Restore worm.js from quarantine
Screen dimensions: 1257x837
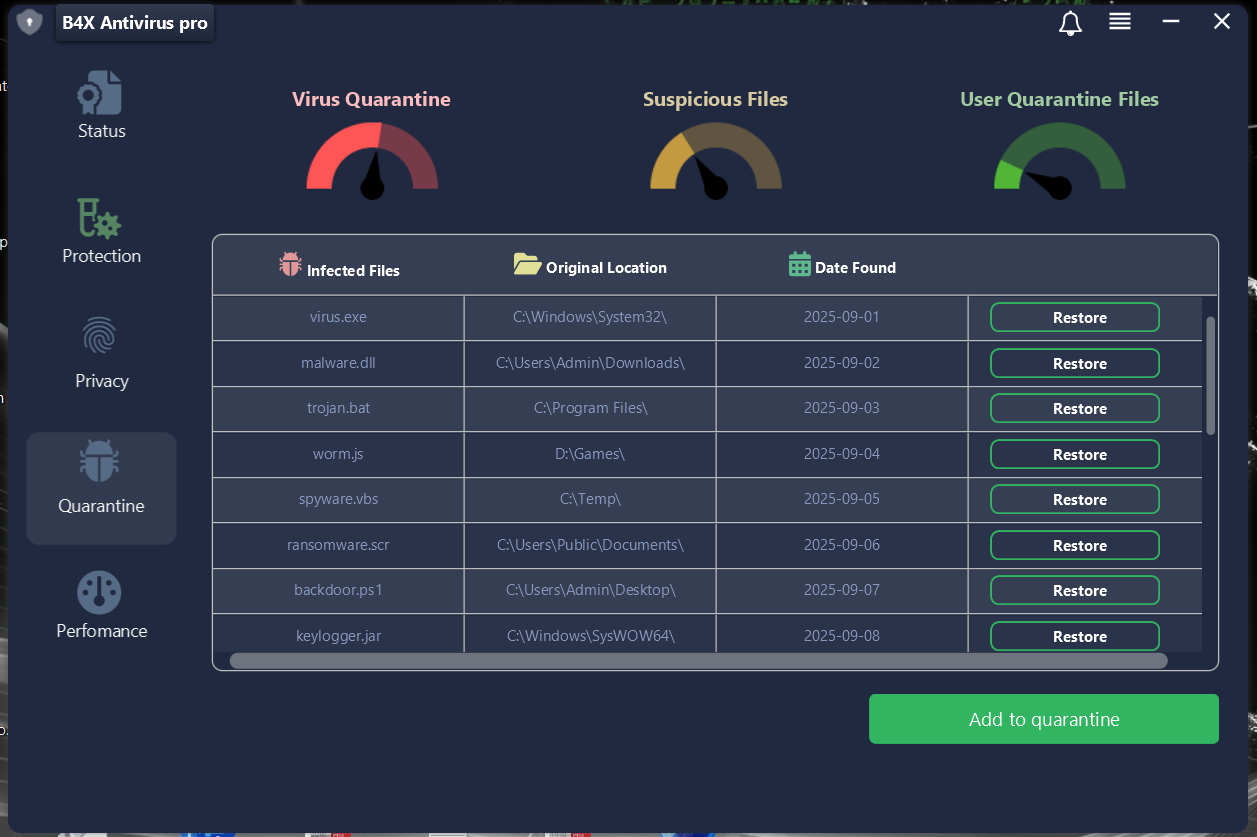pos(1075,454)
